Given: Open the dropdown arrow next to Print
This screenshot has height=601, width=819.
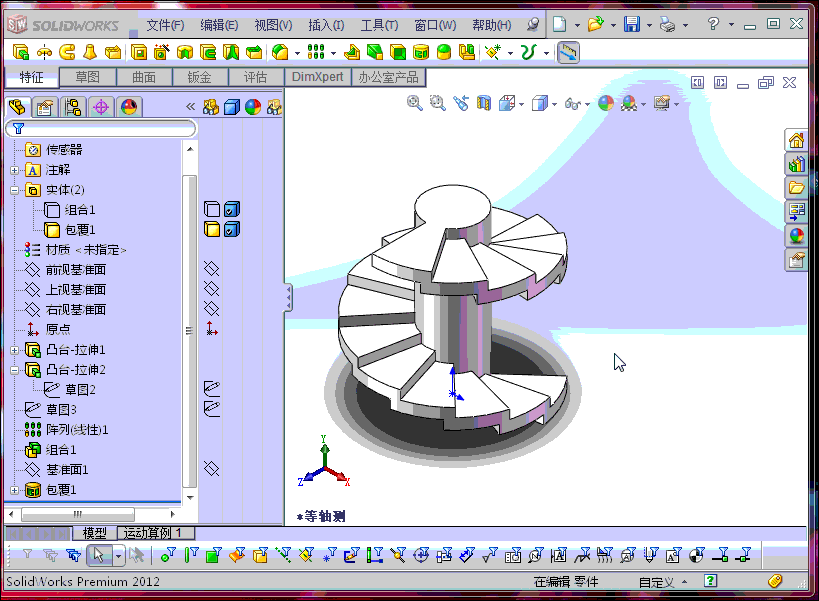Looking at the screenshot, I should pos(685,25).
